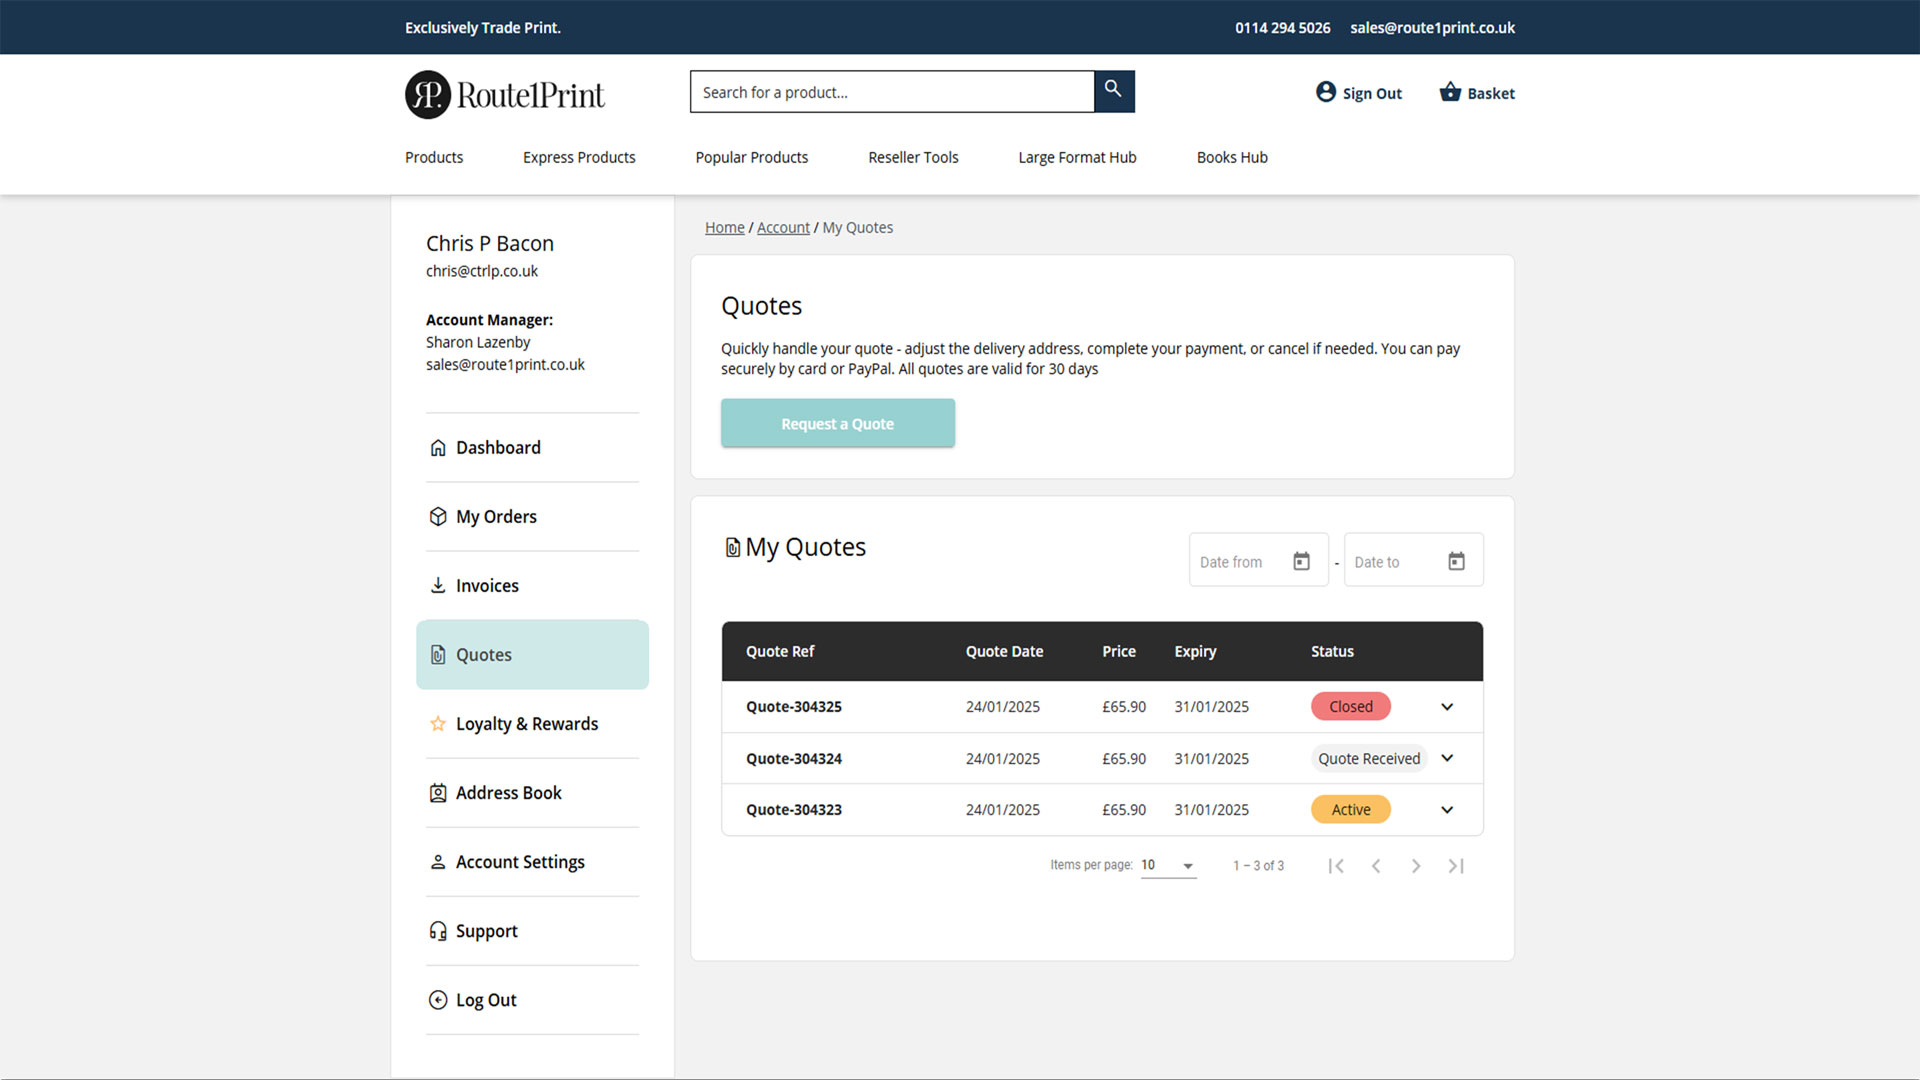Open the Books Hub menu
The width and height of the screenshot is (1920, 1080).
(1232, 157)
